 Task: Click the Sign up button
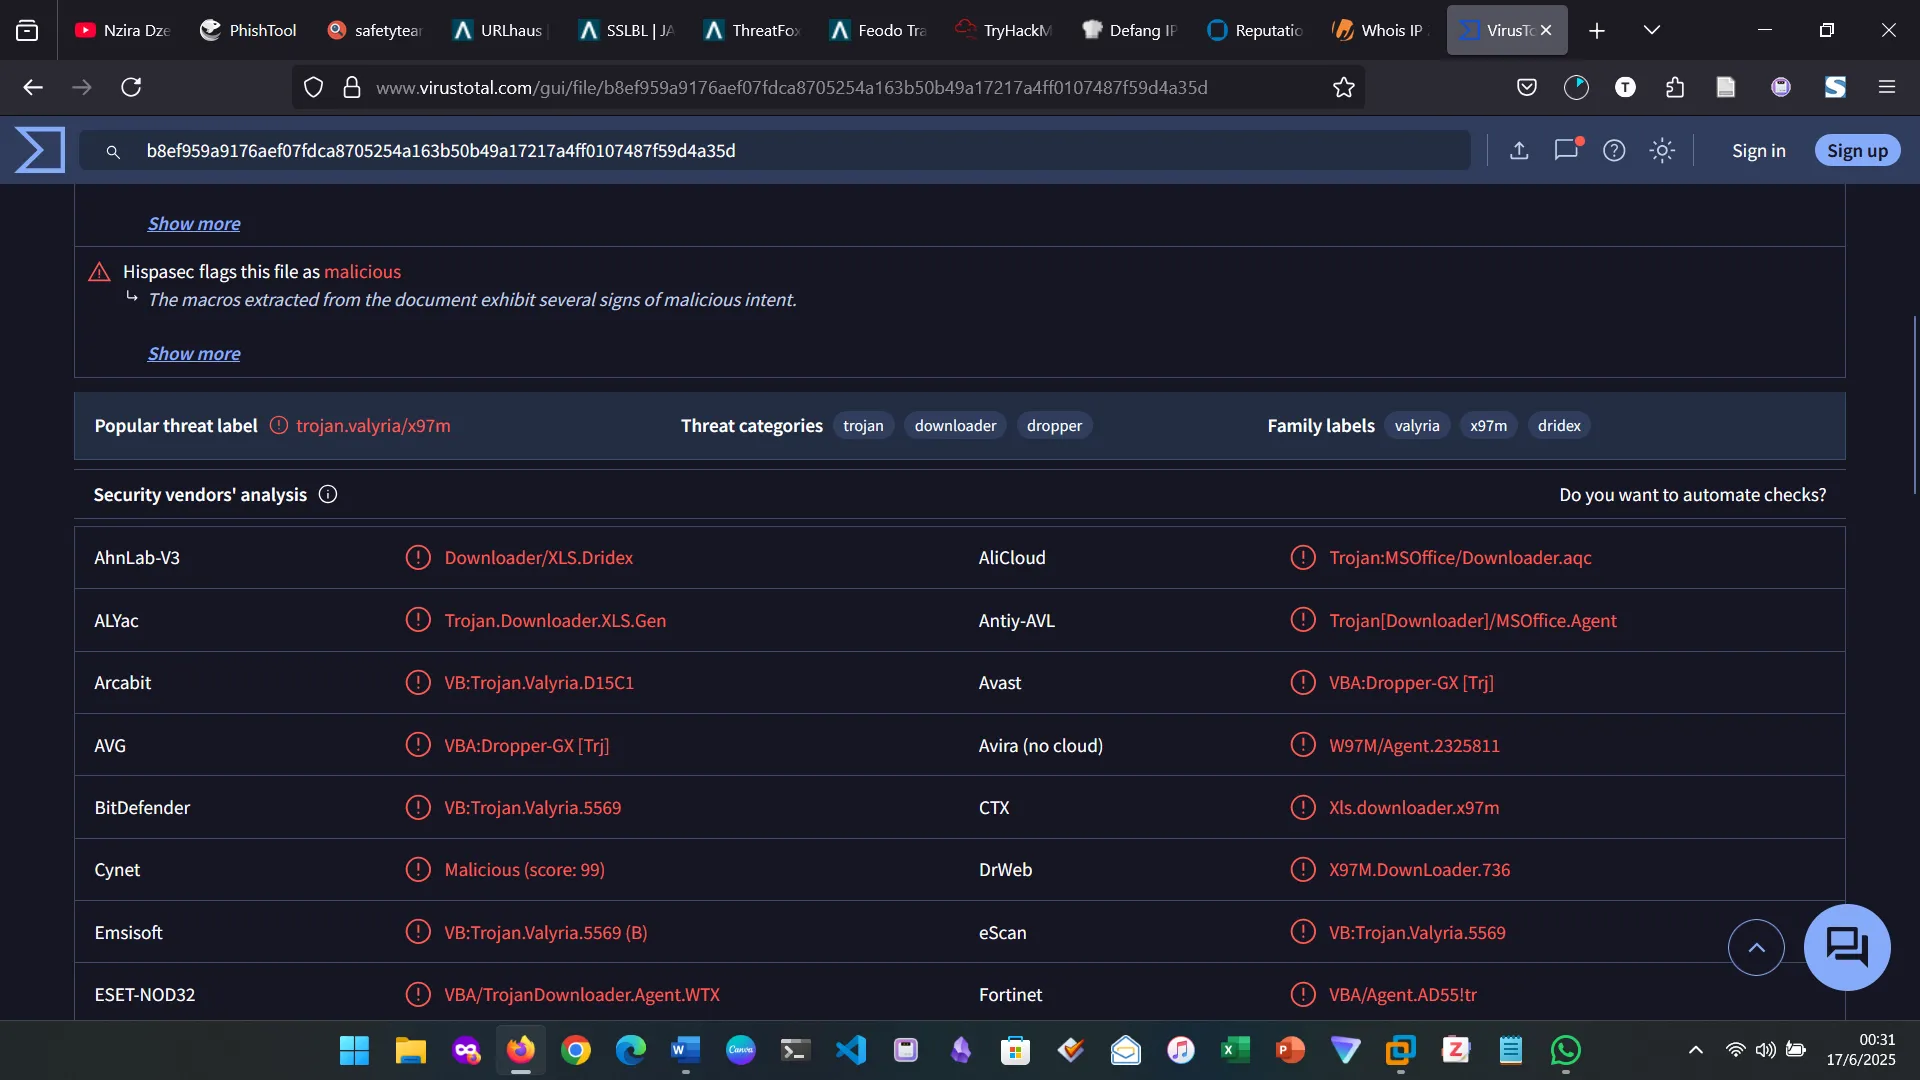(x=1857, y=150)
